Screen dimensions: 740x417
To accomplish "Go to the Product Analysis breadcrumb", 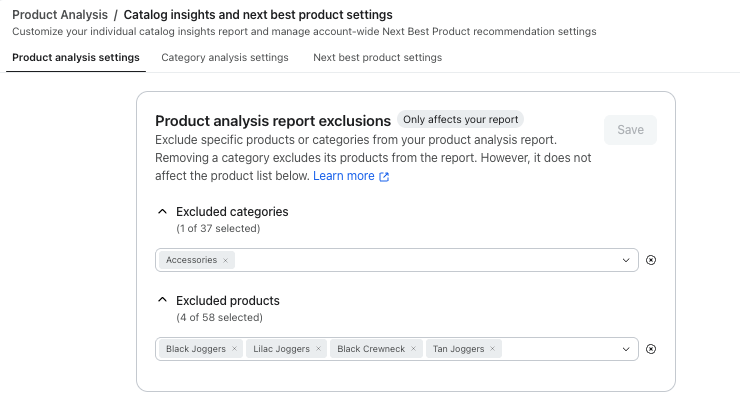I will (x=60, y=15).
